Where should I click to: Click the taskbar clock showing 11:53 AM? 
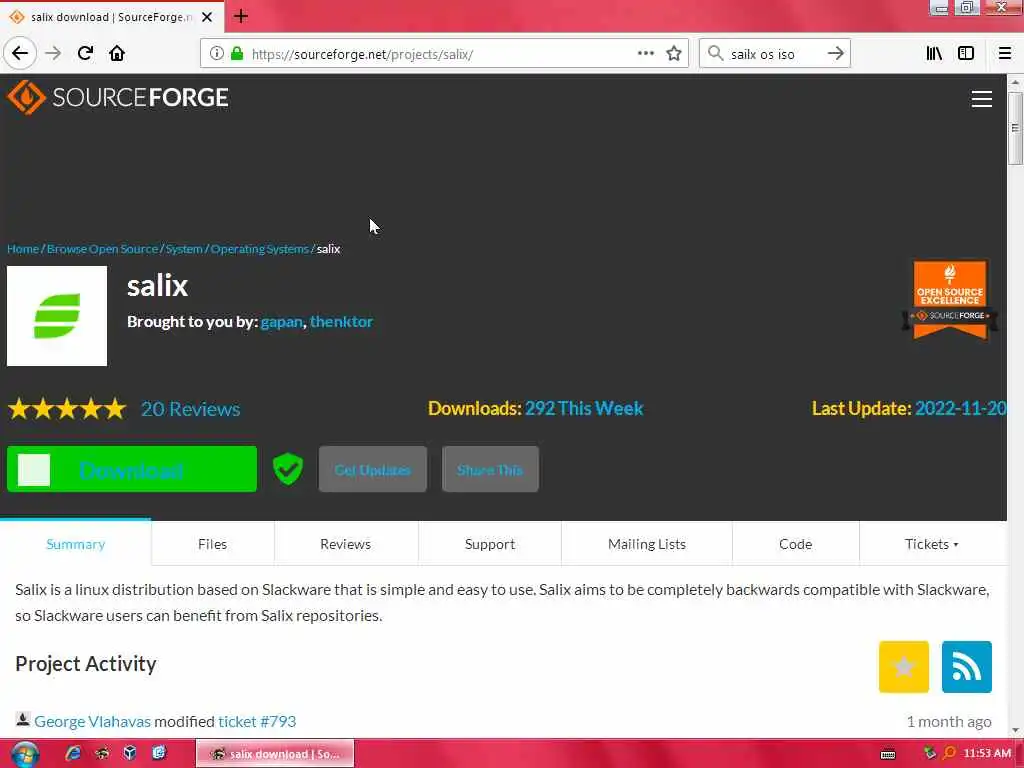coord(987,754)
